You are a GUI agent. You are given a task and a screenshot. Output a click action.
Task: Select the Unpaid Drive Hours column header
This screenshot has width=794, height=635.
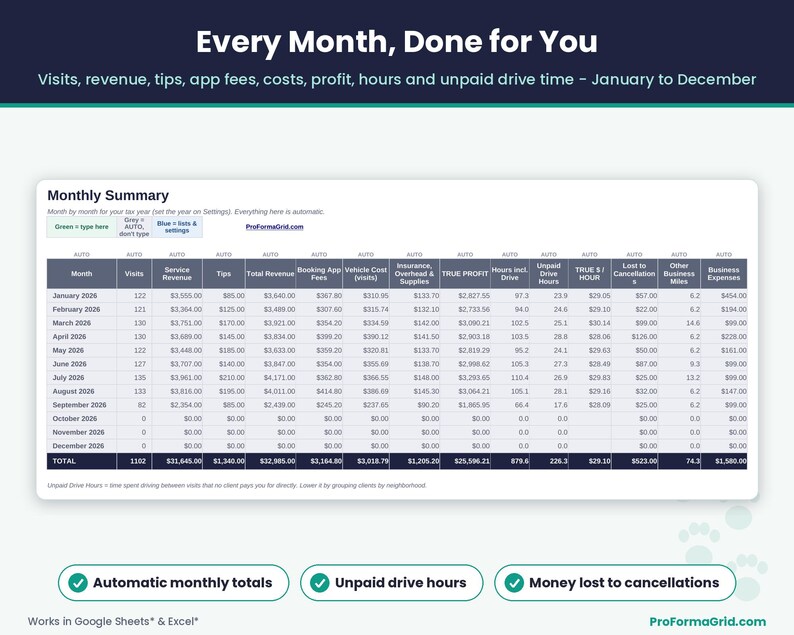click(549, 273)
